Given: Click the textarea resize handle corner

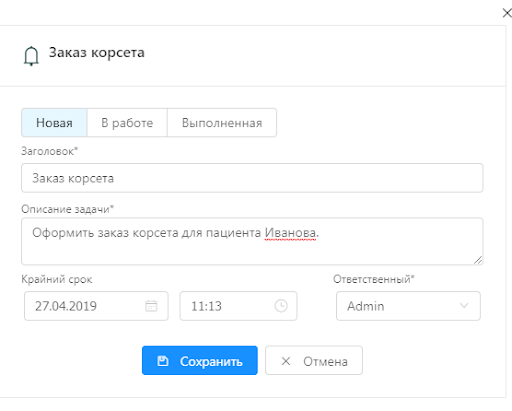Looking at the screenshot, I should [478, 260].
